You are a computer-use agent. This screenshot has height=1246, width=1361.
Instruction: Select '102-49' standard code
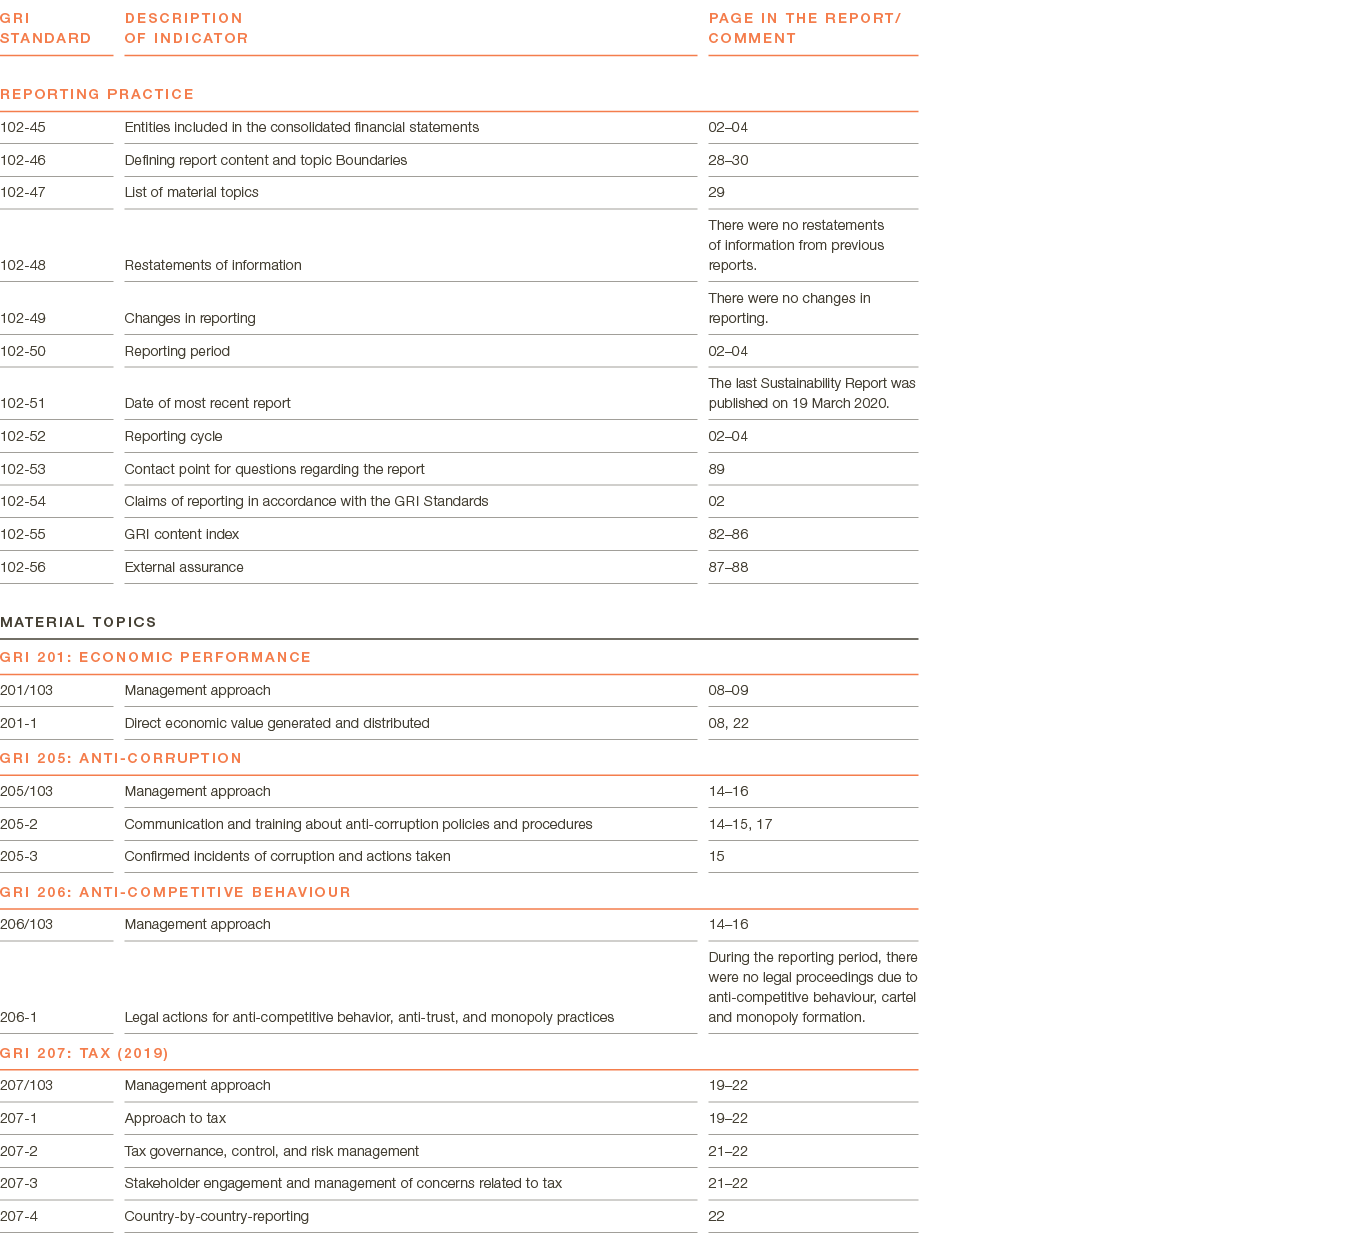click(23, 318)
